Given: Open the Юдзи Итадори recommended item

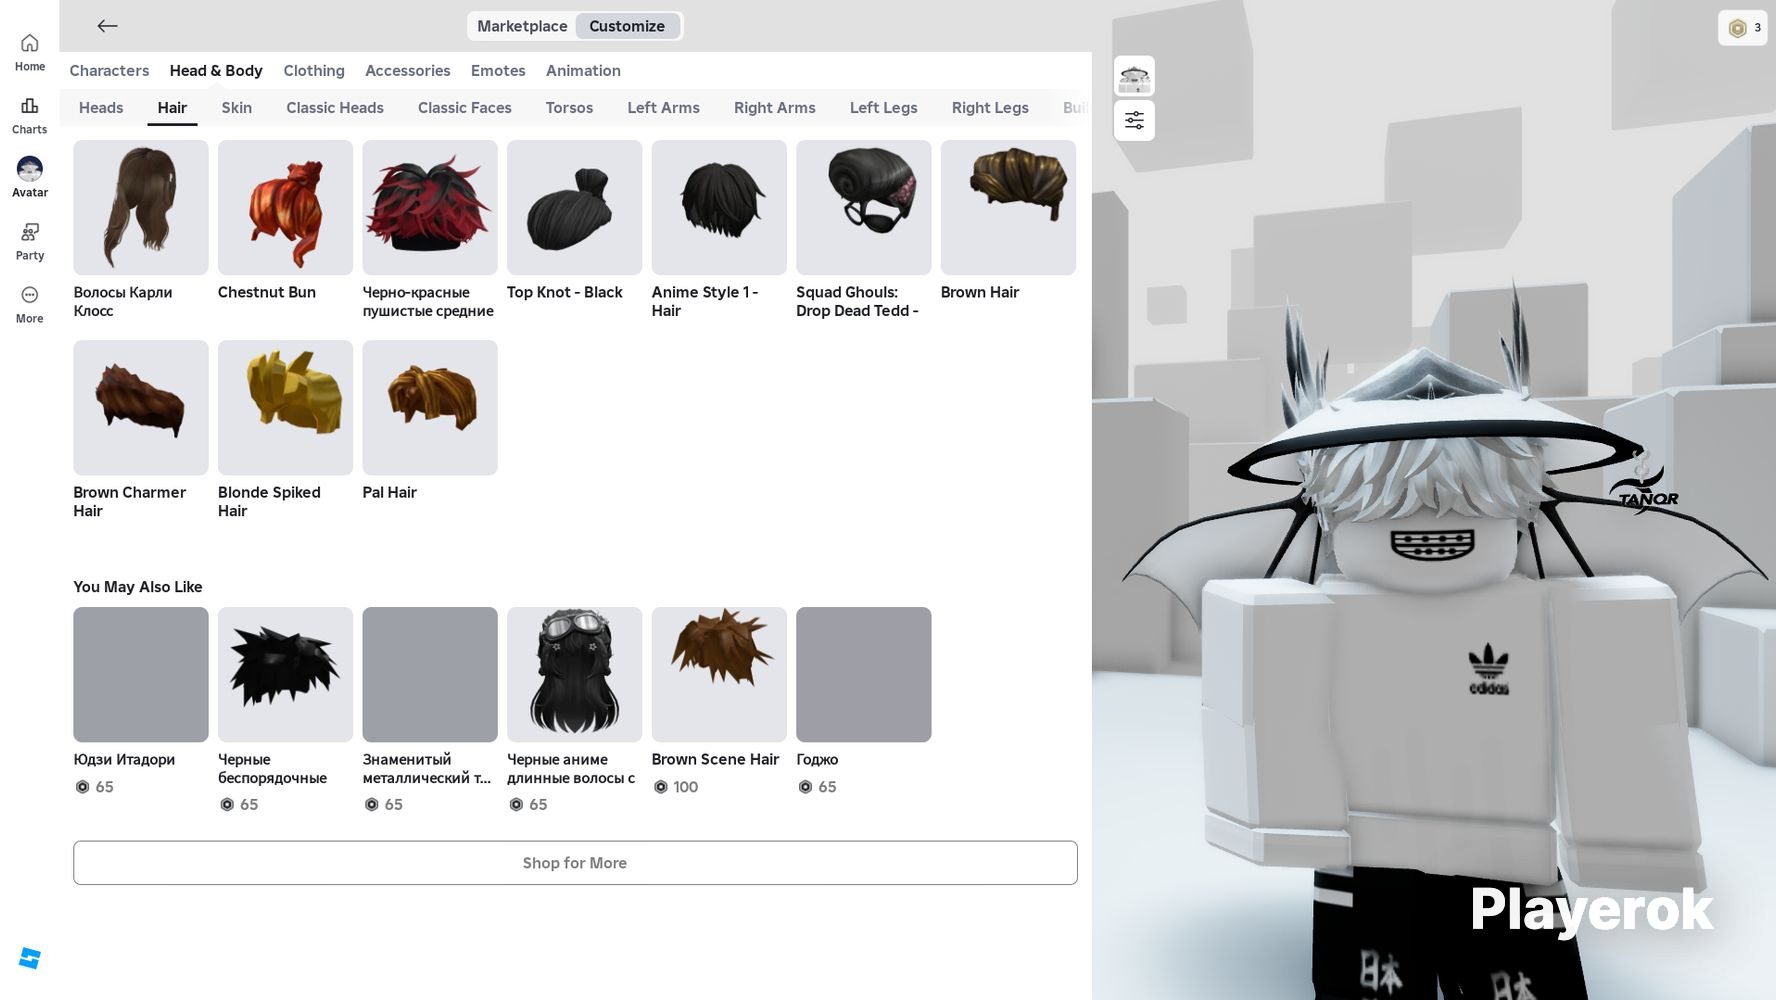Looking at the screenshot, I should point(141,674).
